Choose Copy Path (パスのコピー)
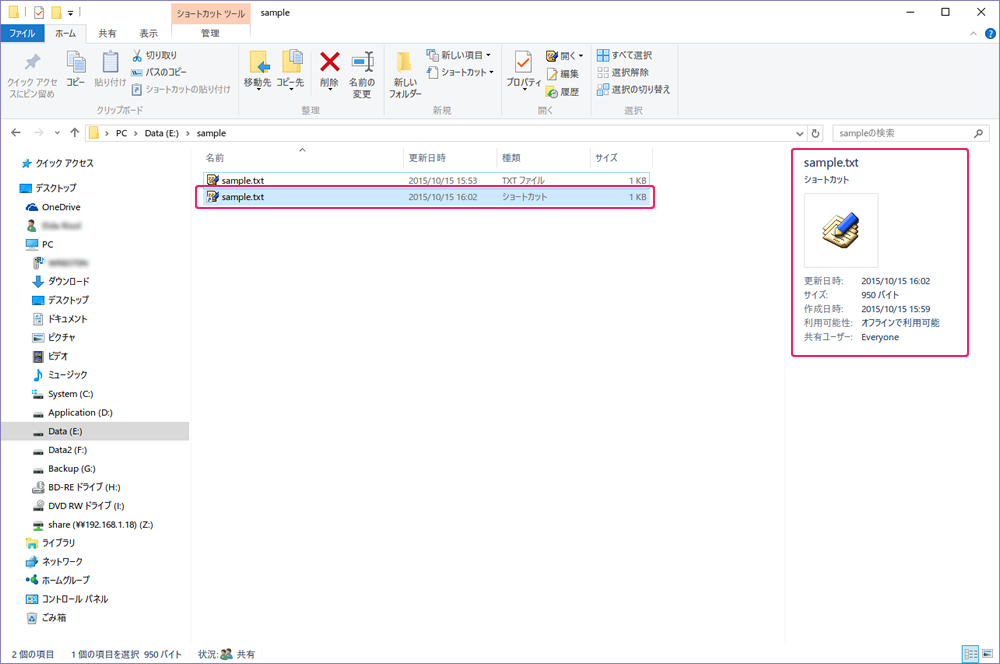1000x664 pixels. pyautogui.click(x=159, y=72)
